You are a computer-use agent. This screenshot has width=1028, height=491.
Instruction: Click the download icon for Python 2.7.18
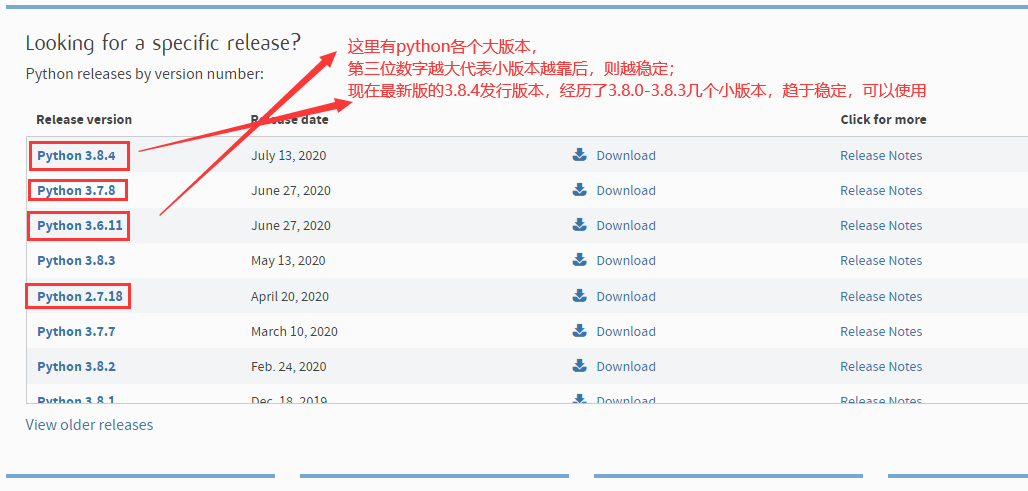tap(579, 296)
